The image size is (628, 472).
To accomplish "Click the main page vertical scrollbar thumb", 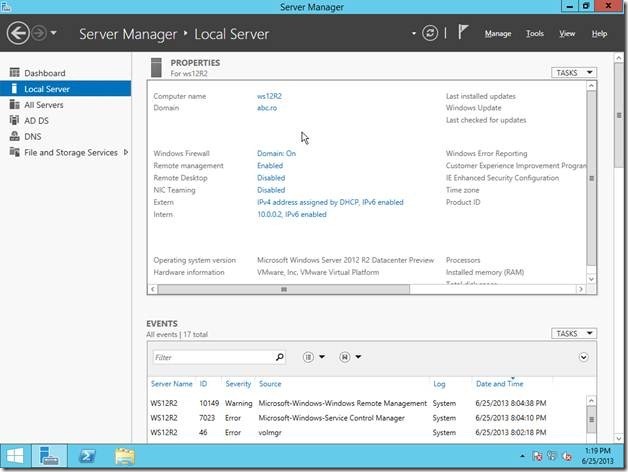I will click(x=618, y=115).
